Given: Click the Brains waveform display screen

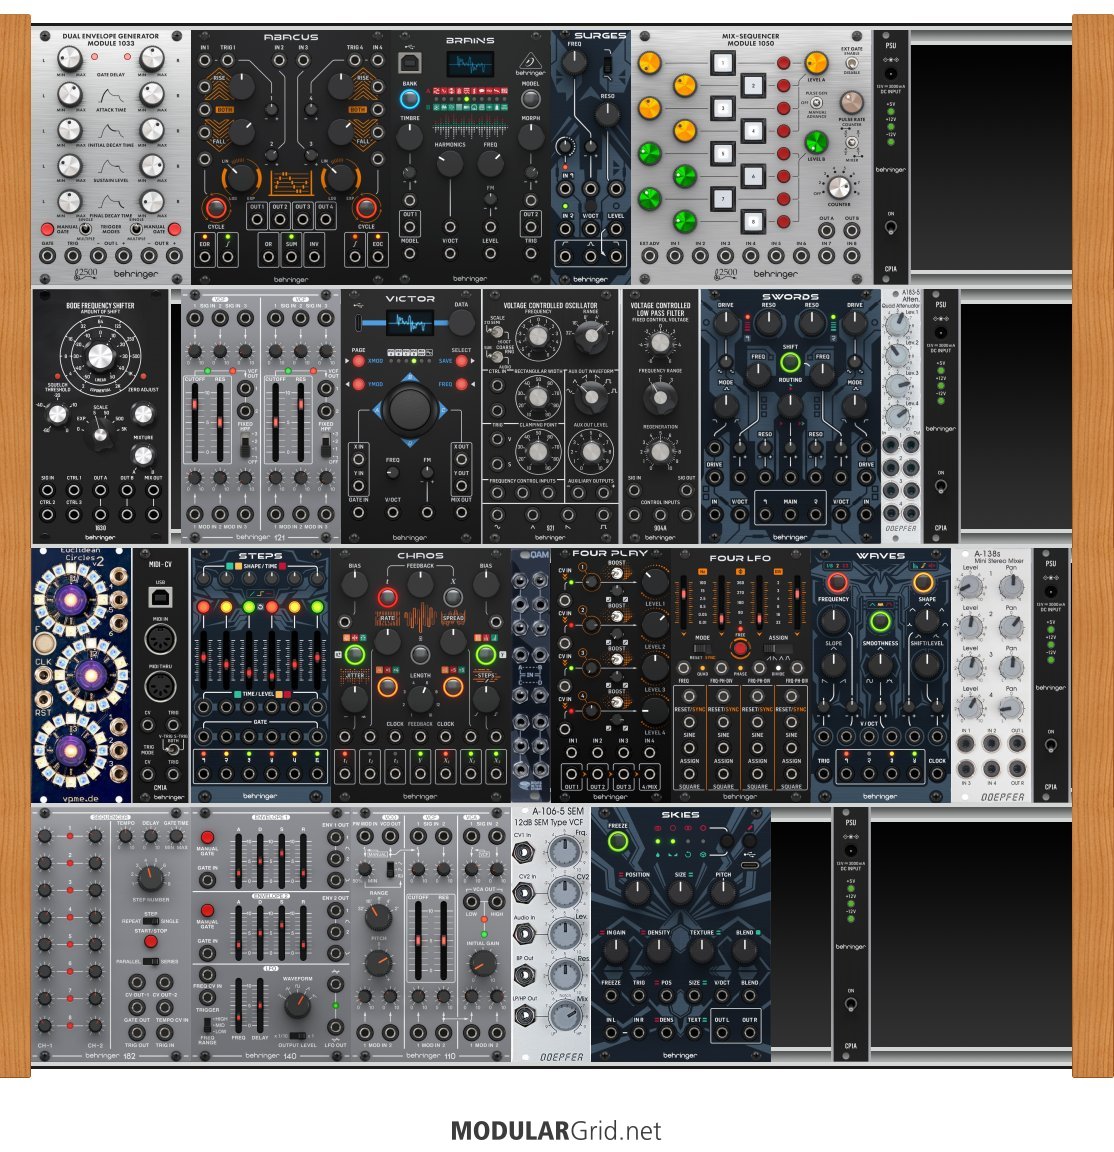Looking at the screenshot, I should pyautogui.click(x=470, y=64).
